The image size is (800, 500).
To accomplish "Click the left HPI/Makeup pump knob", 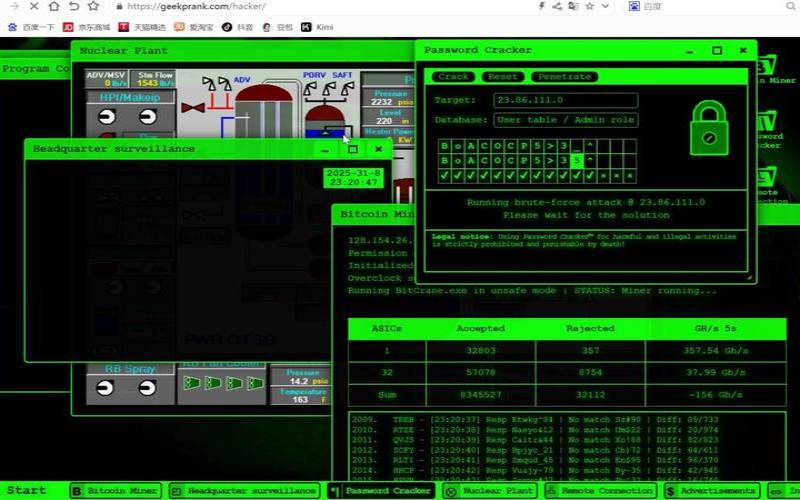I will [x=105, y=117].
